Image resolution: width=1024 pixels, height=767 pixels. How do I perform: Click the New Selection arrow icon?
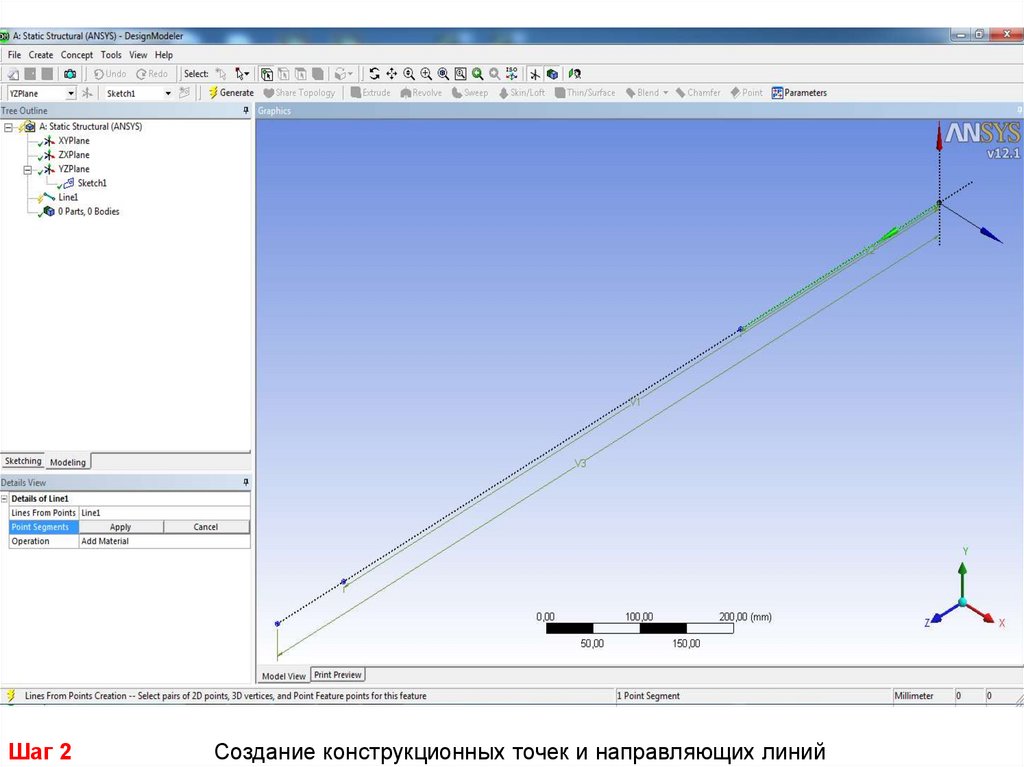(221, 74)
